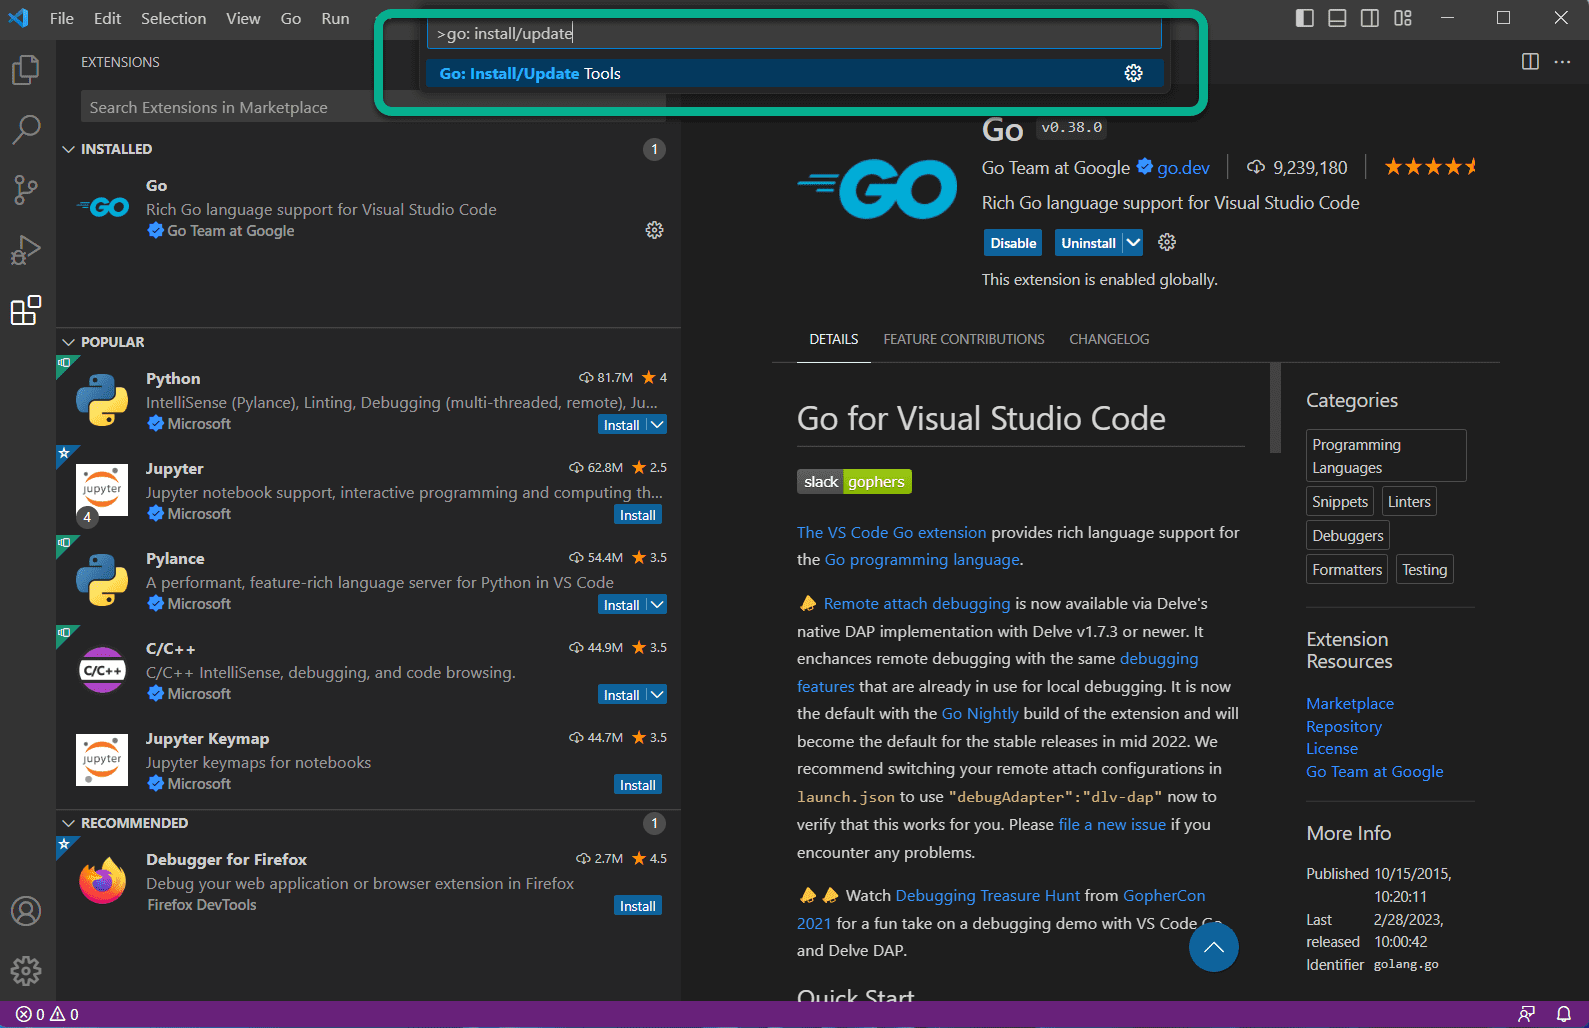Click the scroll-to-top round arrow button
The image size is (1589, 1028).
1214,947
